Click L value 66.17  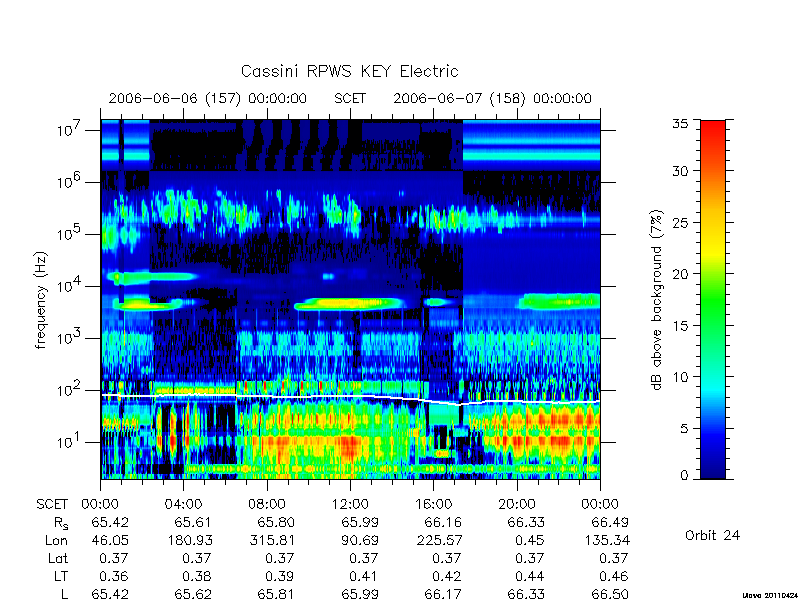(443, 594)
